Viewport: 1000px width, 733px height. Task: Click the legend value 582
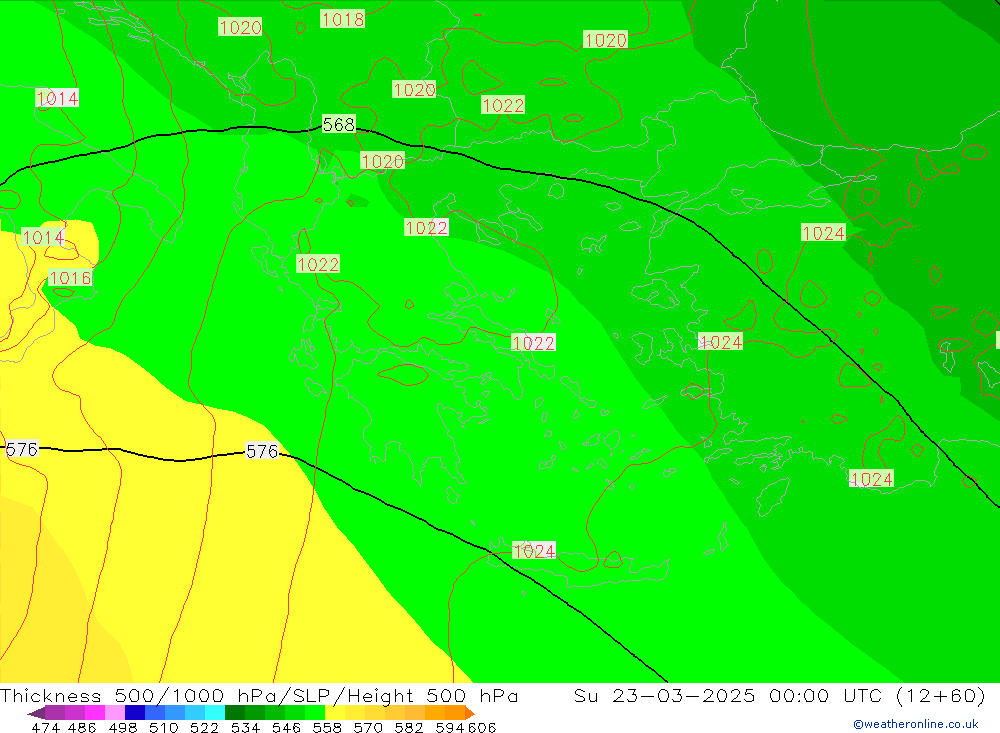(x=408, y=727)
